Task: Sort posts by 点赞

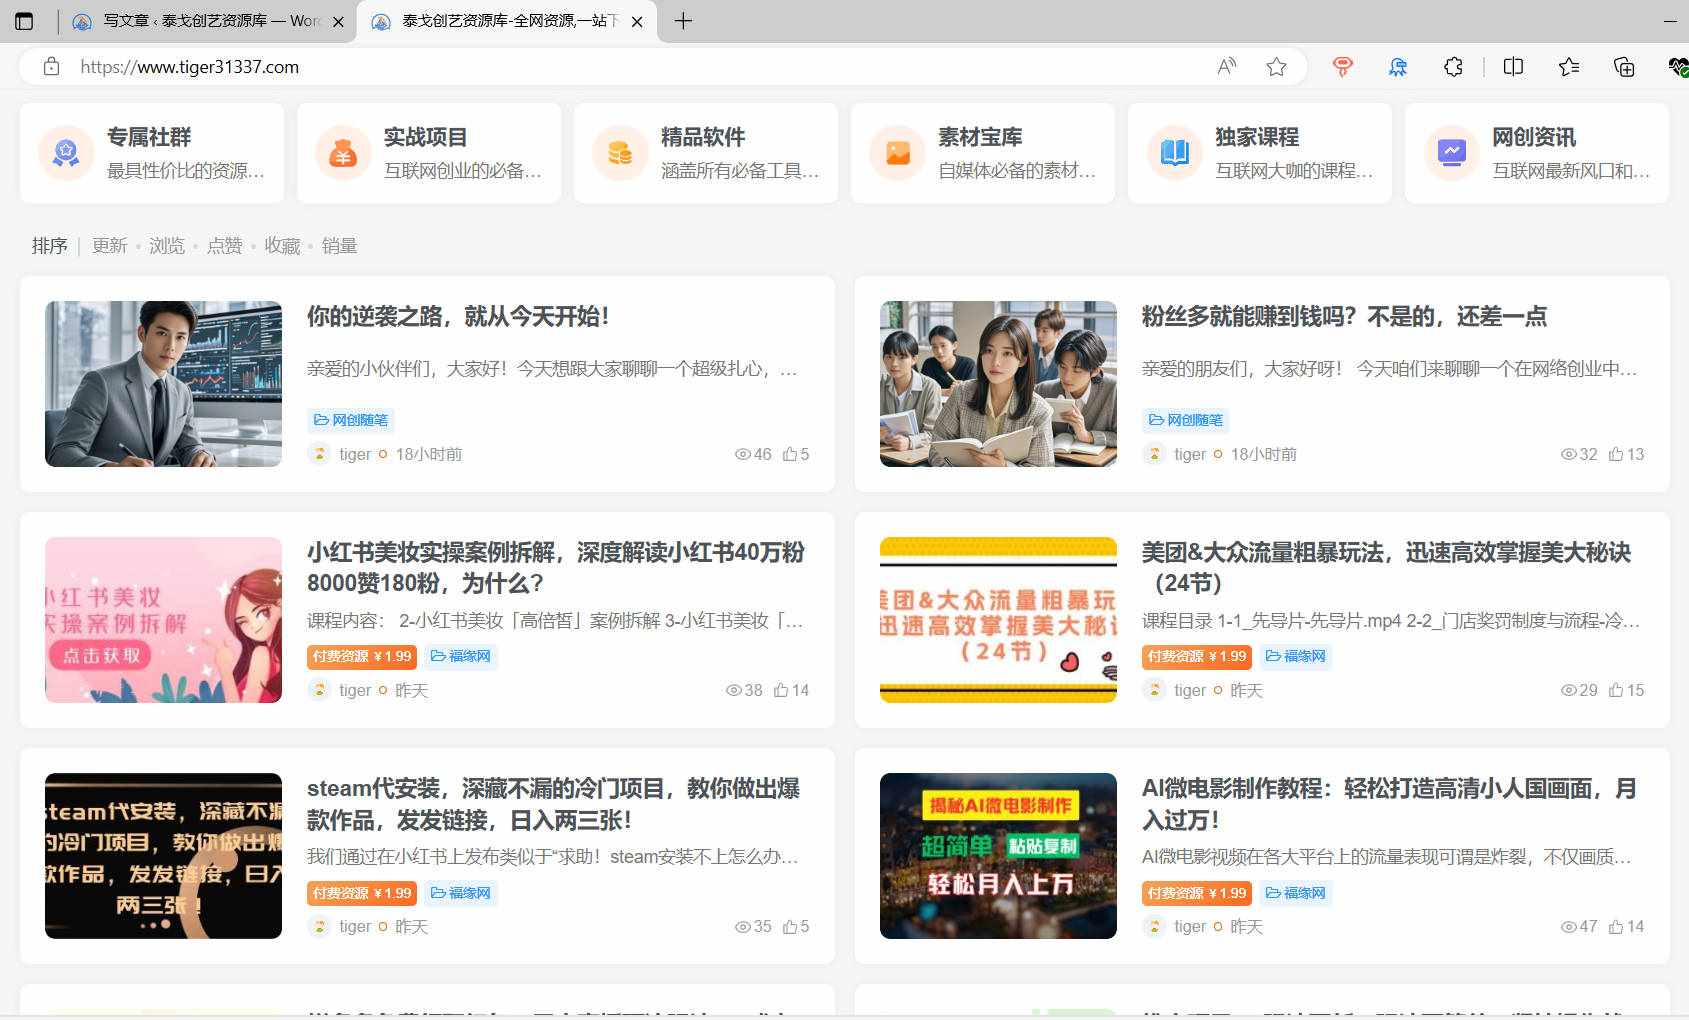Action: click(x=225, y=246)
